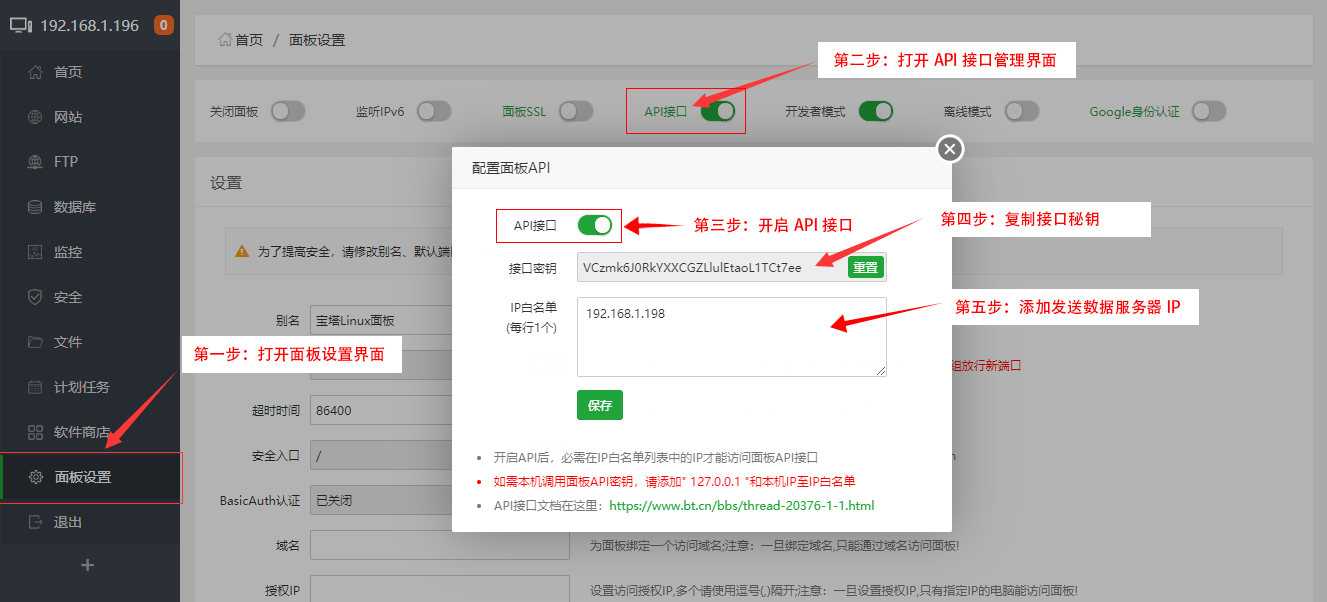Click 首页 in the breadcrumb
The image size is (1327, 602).
pos(249,40)
